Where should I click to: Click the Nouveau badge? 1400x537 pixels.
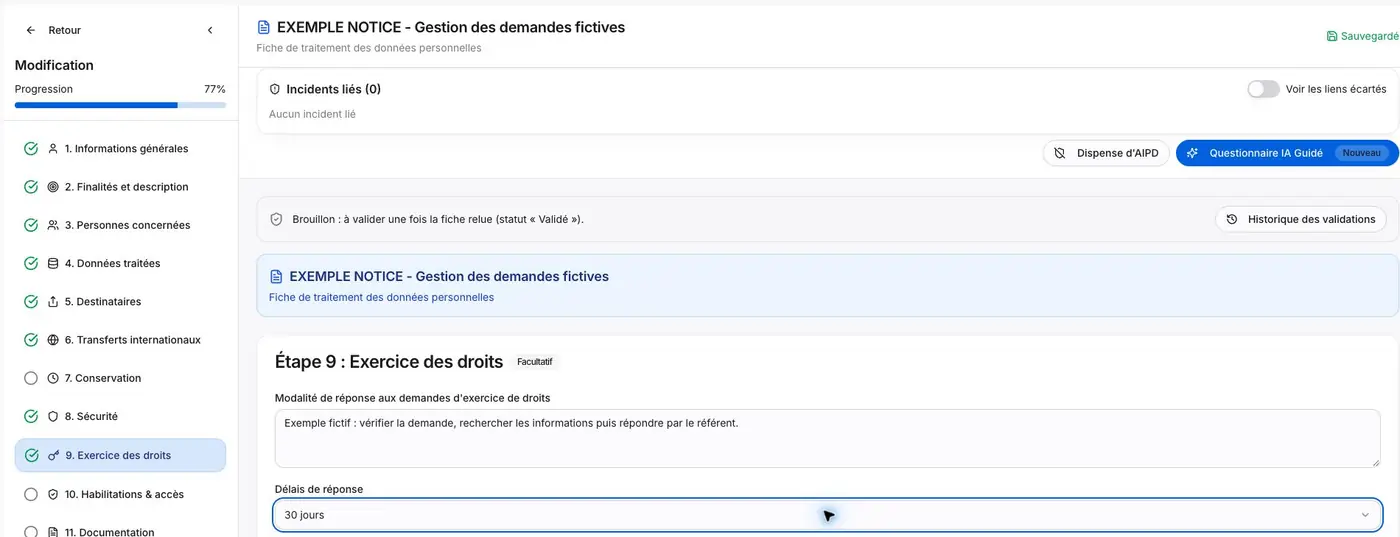coord(1361,153)
